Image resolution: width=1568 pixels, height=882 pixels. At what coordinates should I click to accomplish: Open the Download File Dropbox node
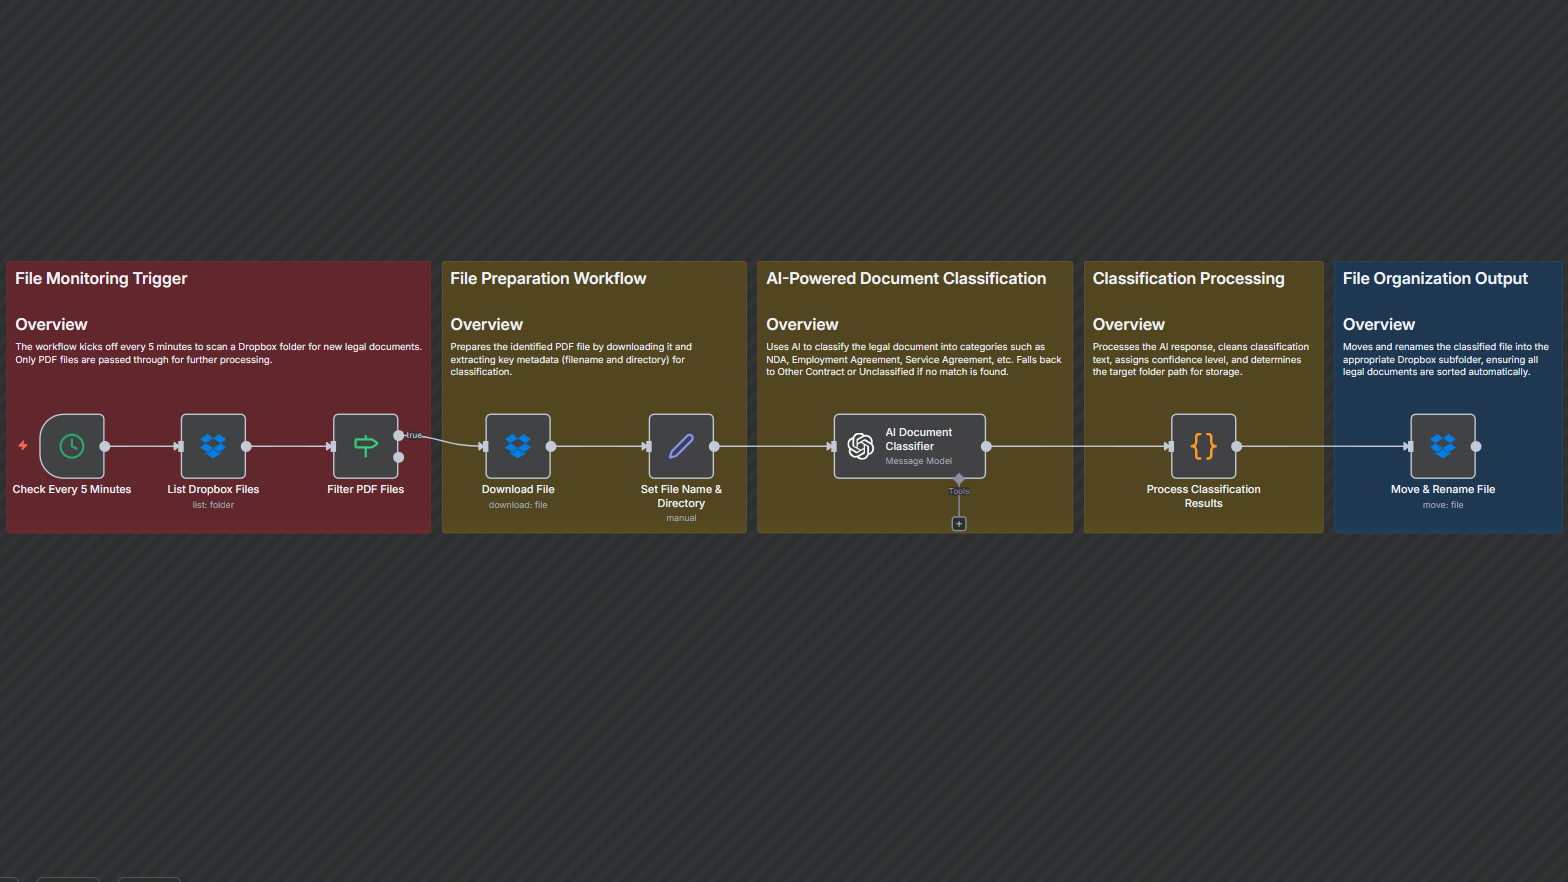518,446
